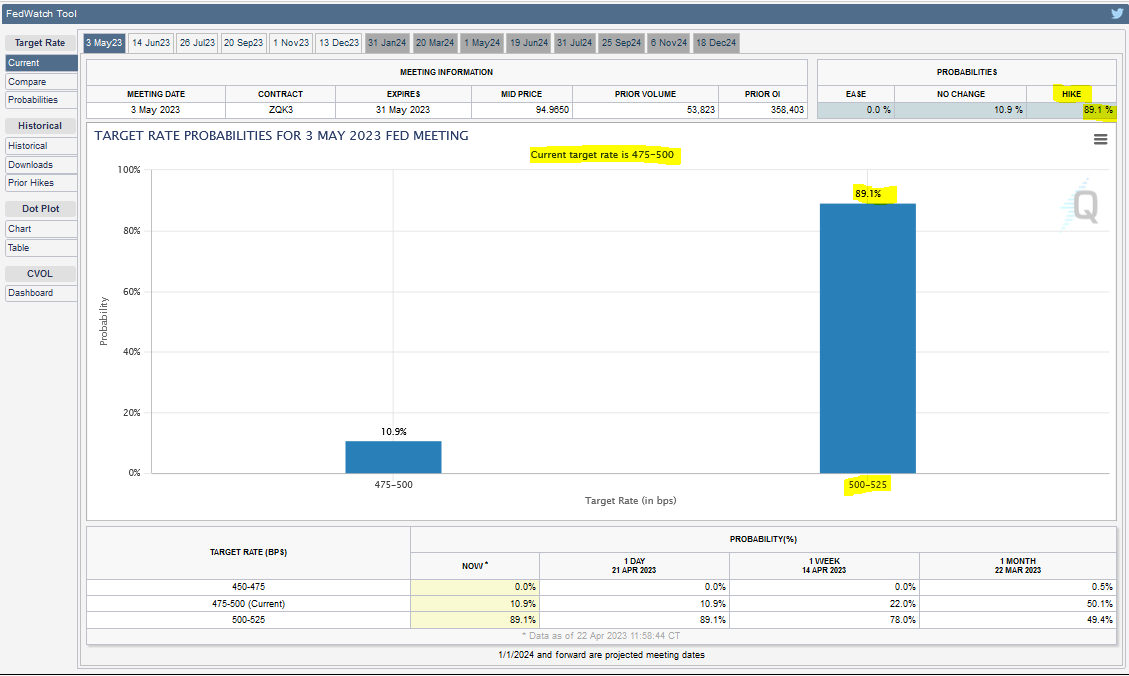Click the 1 MONTH 22 MAR 2023 header
The height and width of the screenshot is (676, 1129).
point(1017,566)
